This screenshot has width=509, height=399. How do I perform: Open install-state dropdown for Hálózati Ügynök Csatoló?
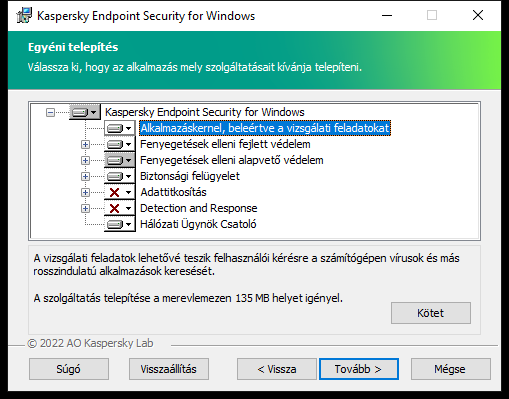[x=120, y=224]
